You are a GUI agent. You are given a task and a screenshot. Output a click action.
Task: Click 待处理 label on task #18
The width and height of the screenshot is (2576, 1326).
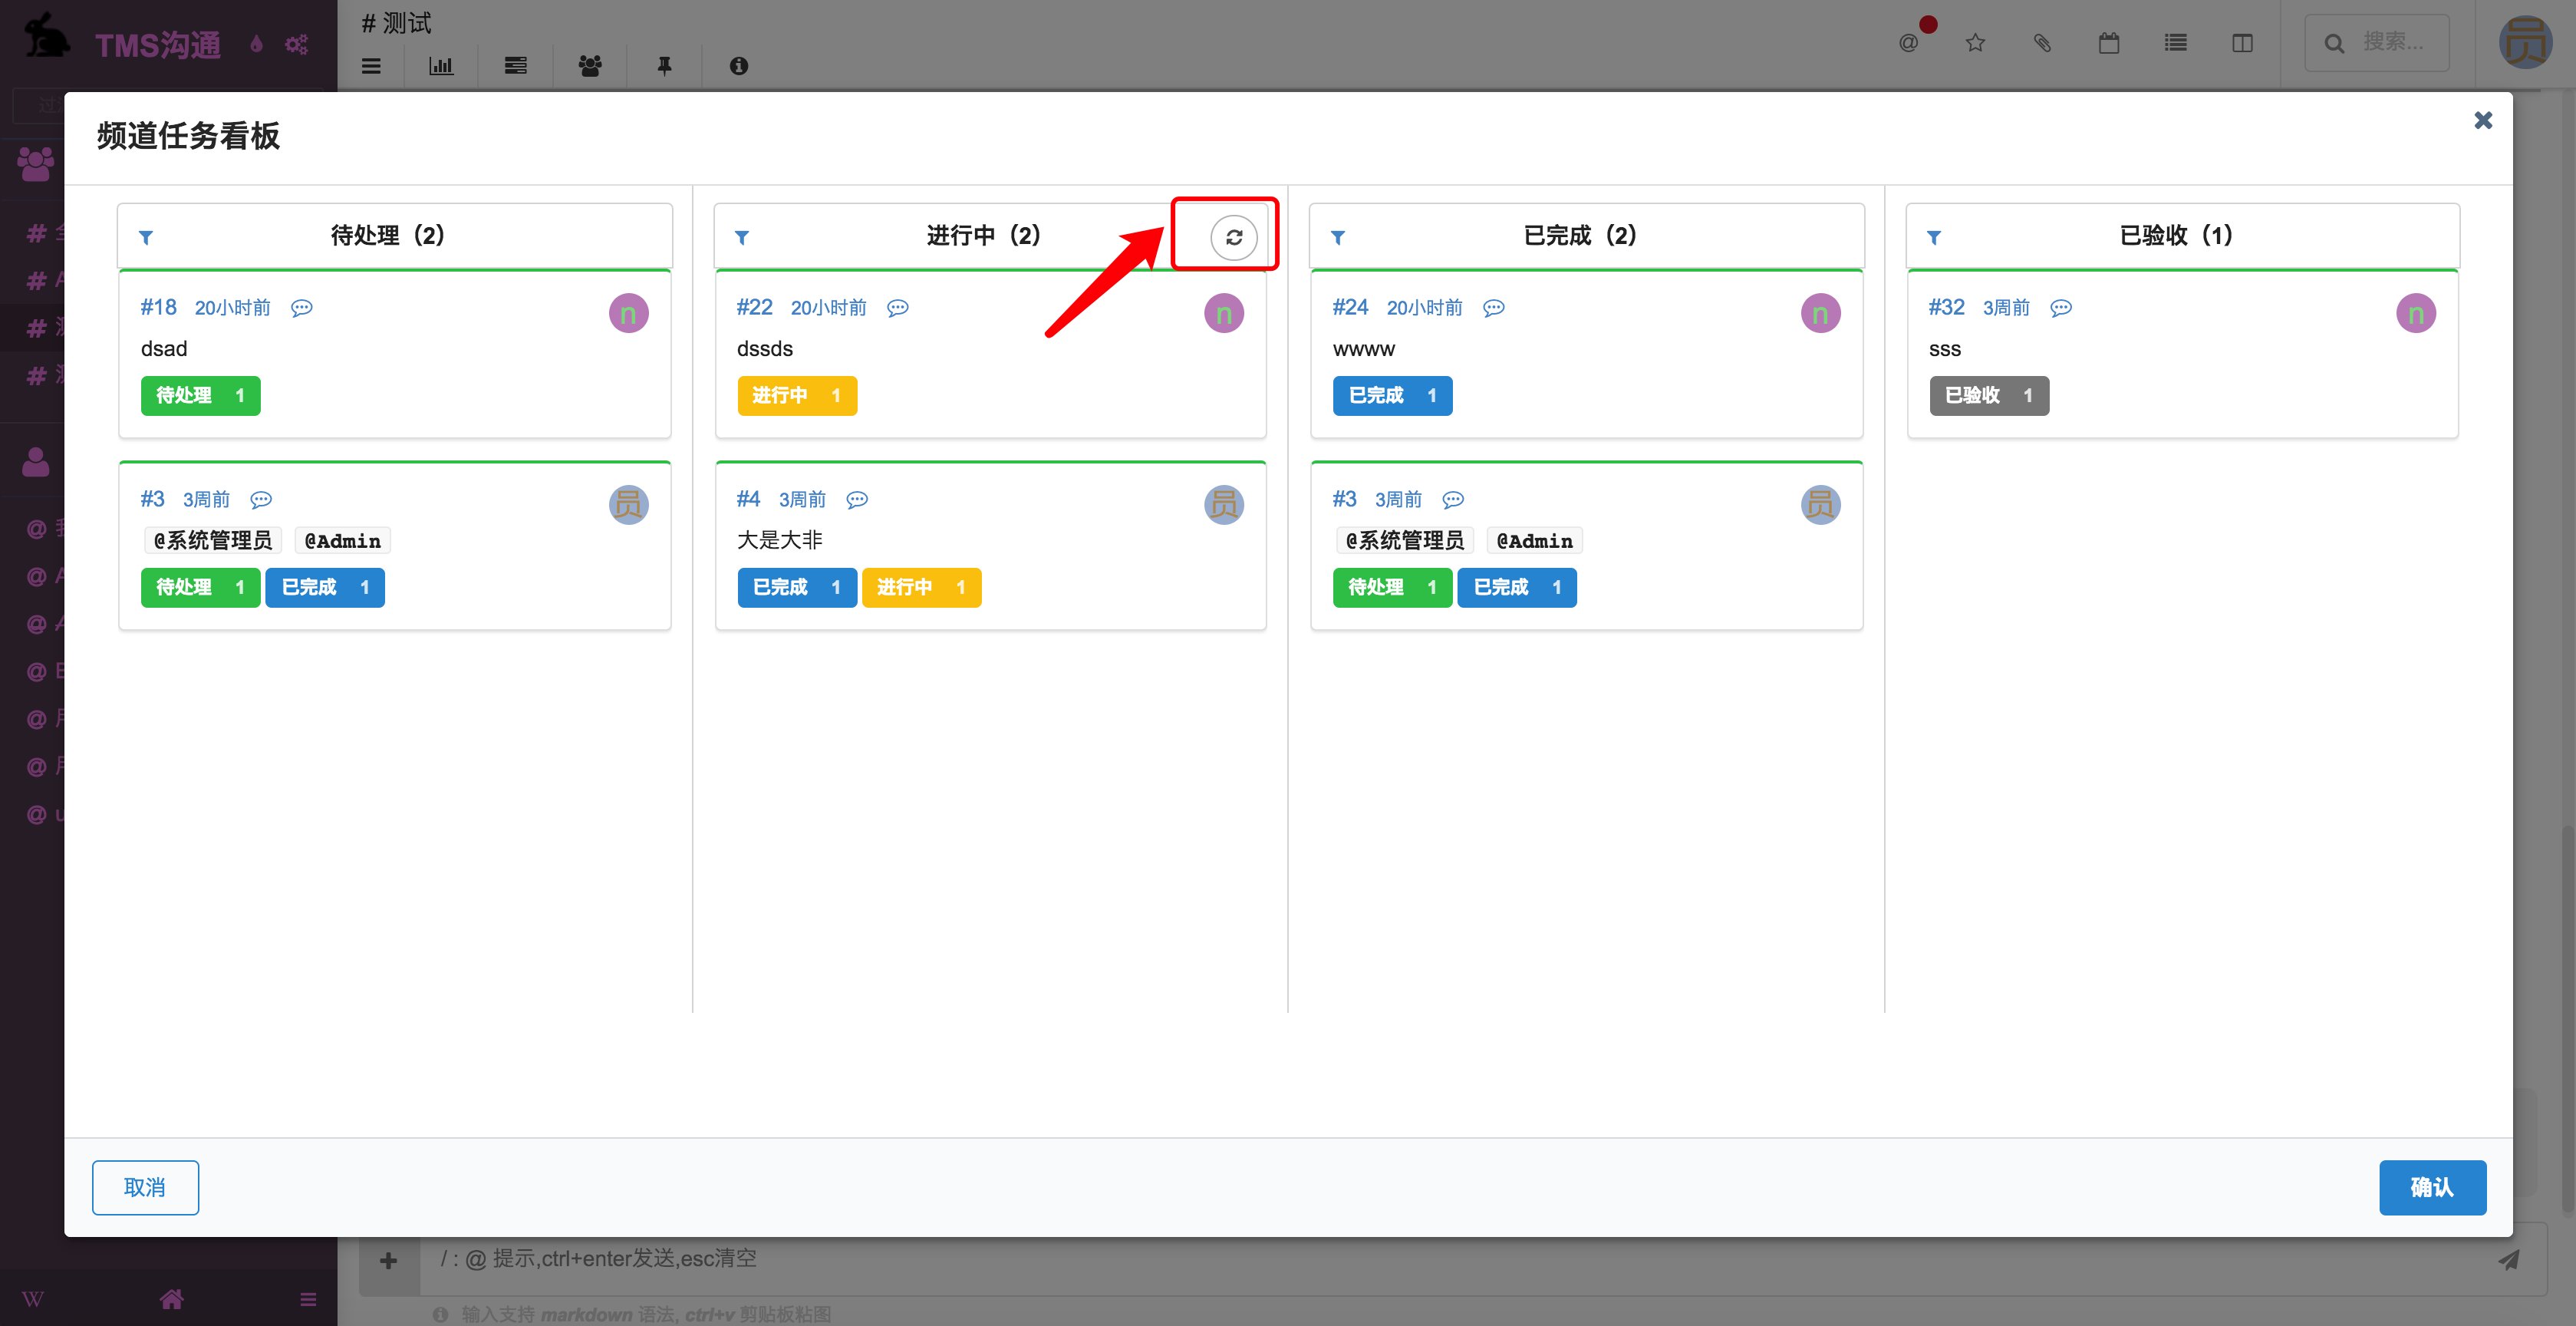[200, 396]
